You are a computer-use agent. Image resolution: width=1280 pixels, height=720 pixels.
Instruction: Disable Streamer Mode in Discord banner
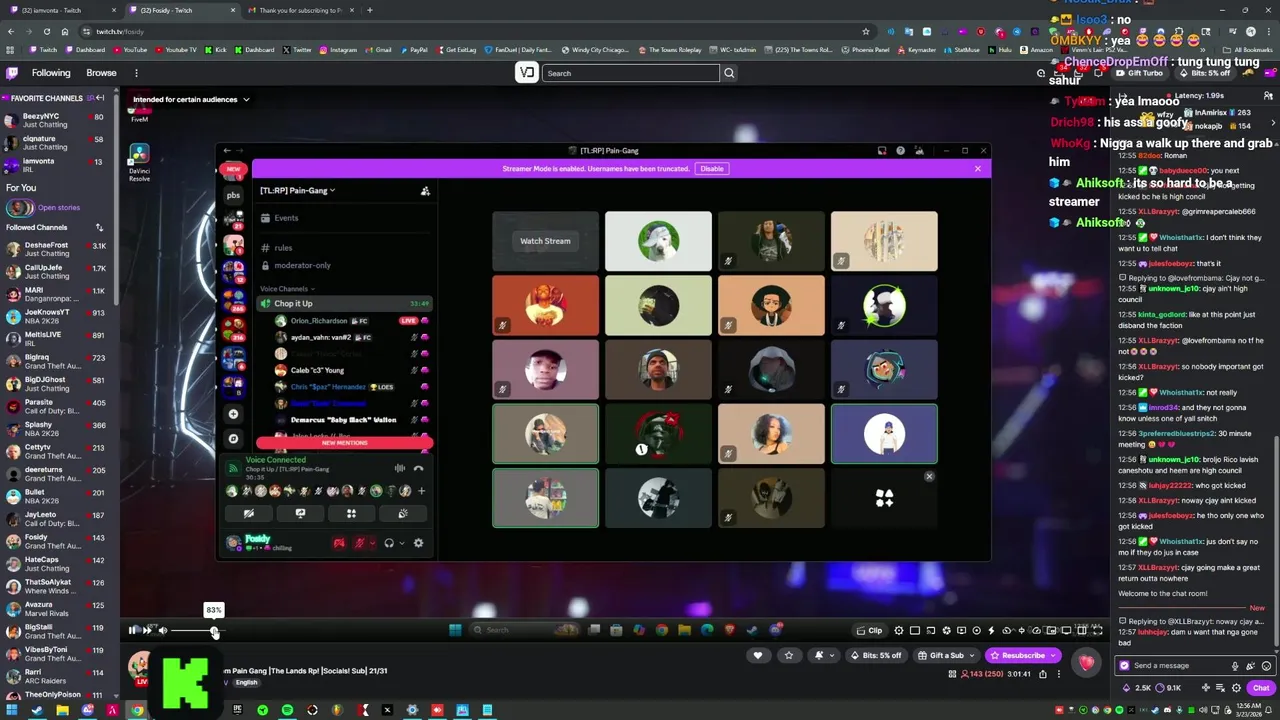711,169
